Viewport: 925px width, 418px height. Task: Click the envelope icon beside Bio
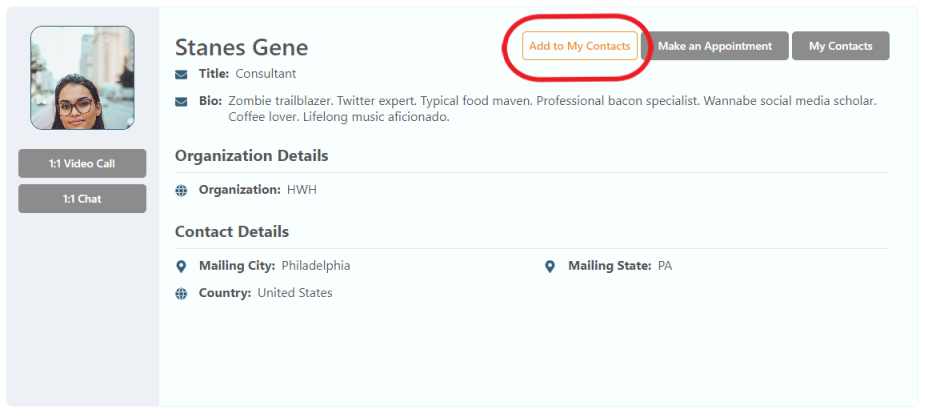pos(181,102)
